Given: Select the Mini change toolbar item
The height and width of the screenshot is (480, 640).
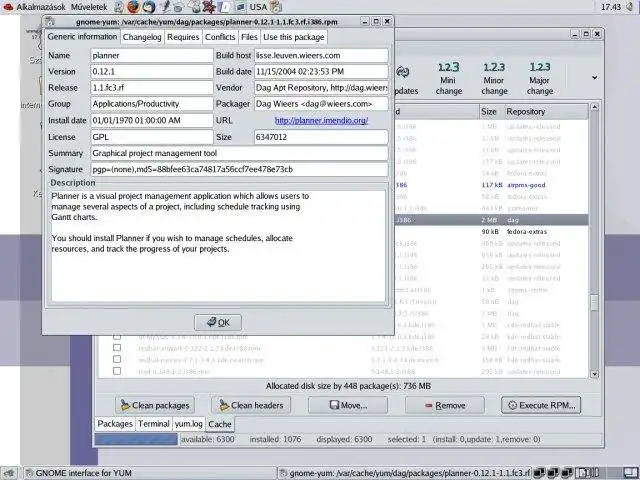Looking at the screenshot, I should tap(448, 78).
